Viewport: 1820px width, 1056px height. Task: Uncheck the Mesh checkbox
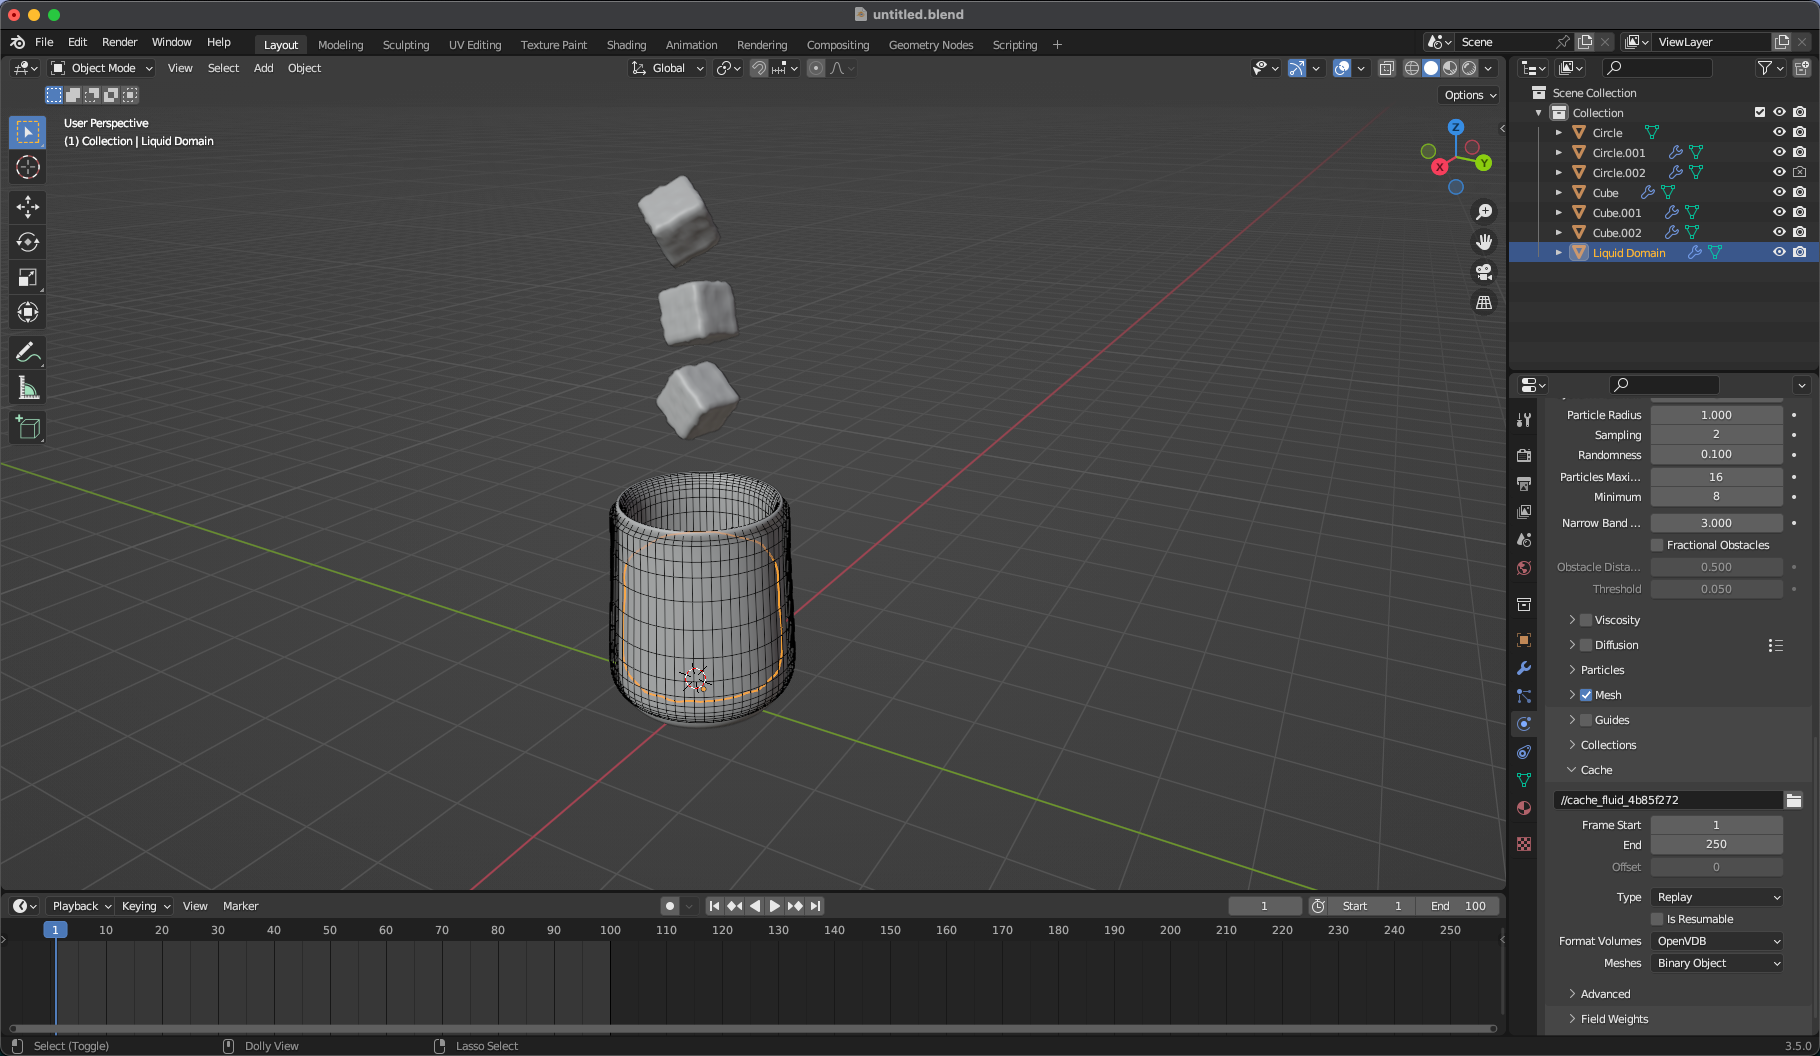(1586, 695)
